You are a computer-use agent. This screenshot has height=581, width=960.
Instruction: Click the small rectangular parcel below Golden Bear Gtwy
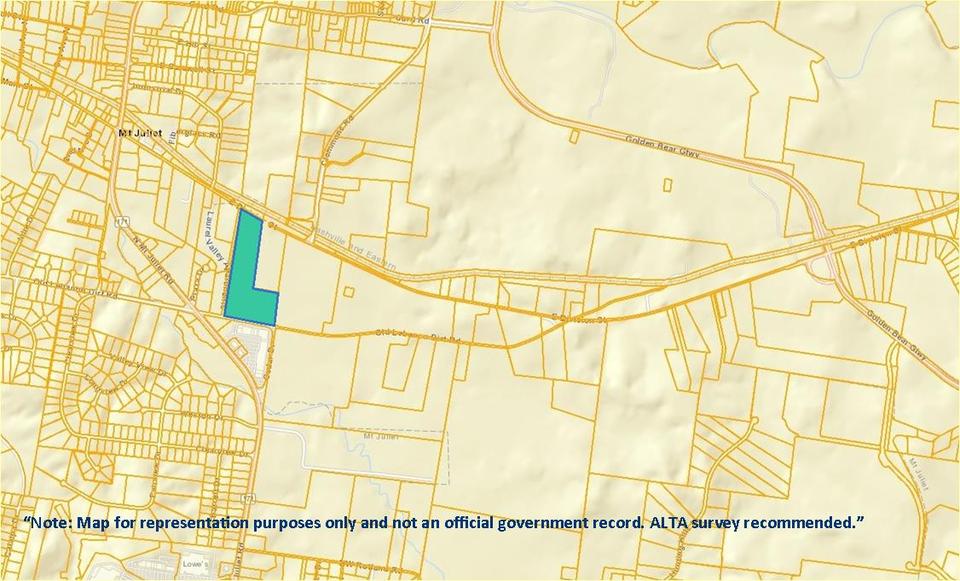667,184
